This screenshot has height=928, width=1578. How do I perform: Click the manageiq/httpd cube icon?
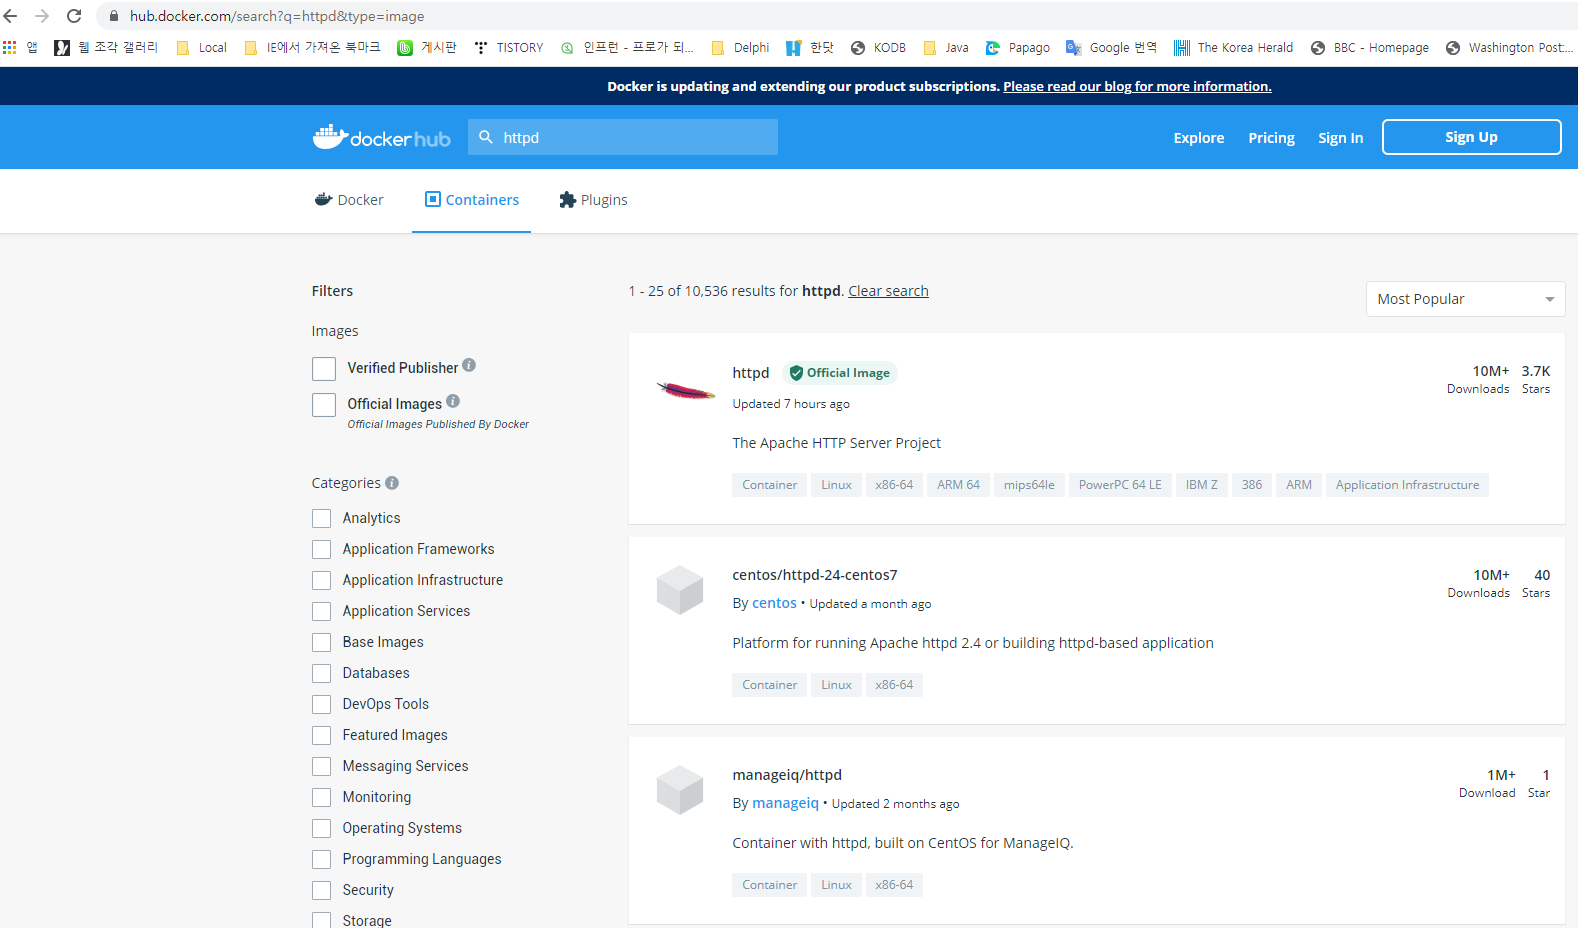[680, 790]
